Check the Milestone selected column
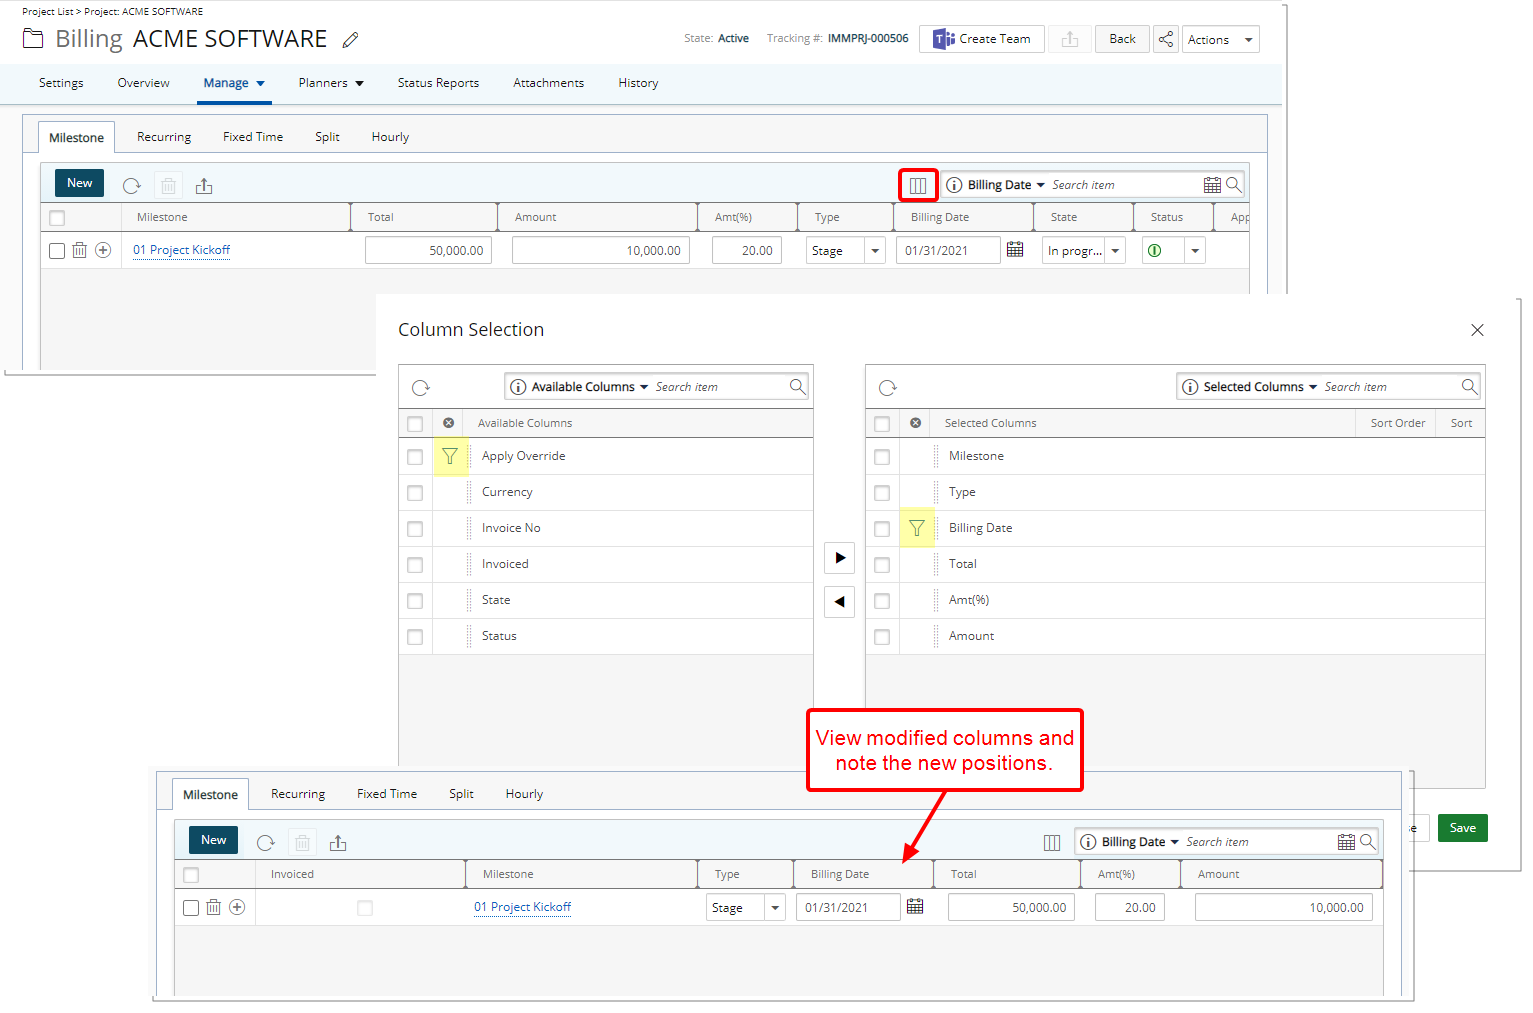Screen dimensions: 1533x1013 click(882, 457)
